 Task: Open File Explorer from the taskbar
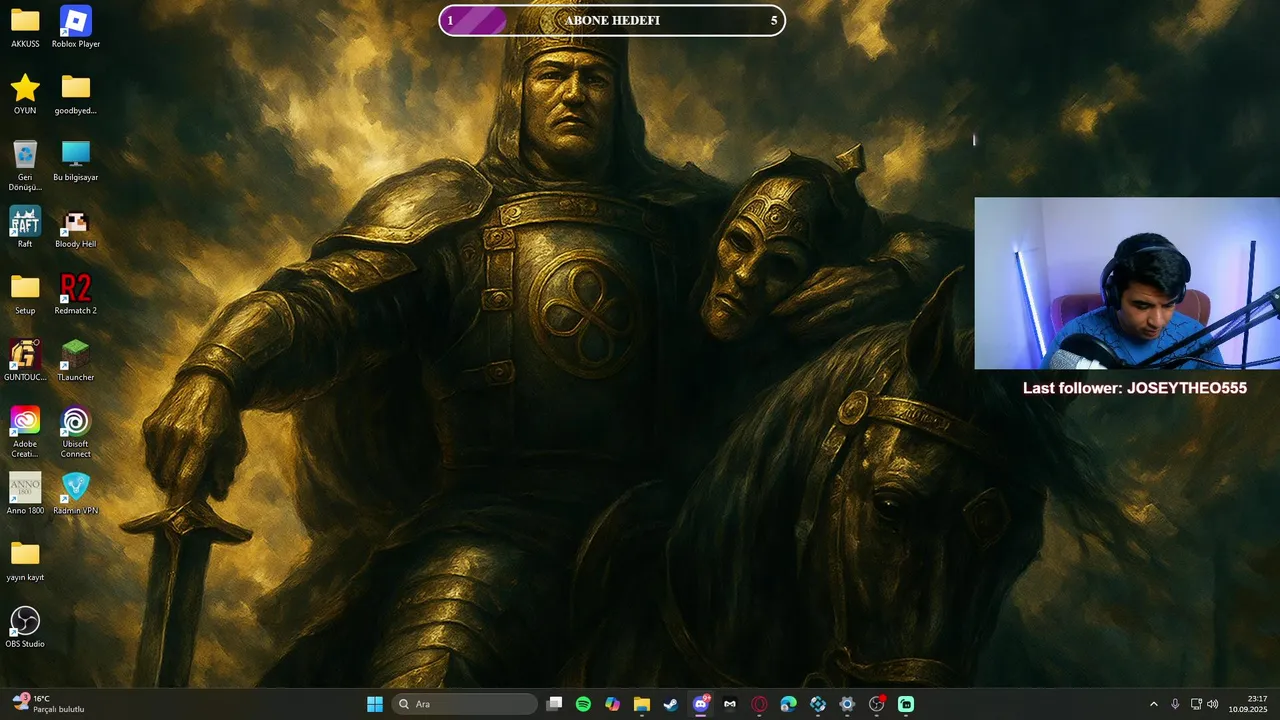pyautogui.click(x=642, y=704)
